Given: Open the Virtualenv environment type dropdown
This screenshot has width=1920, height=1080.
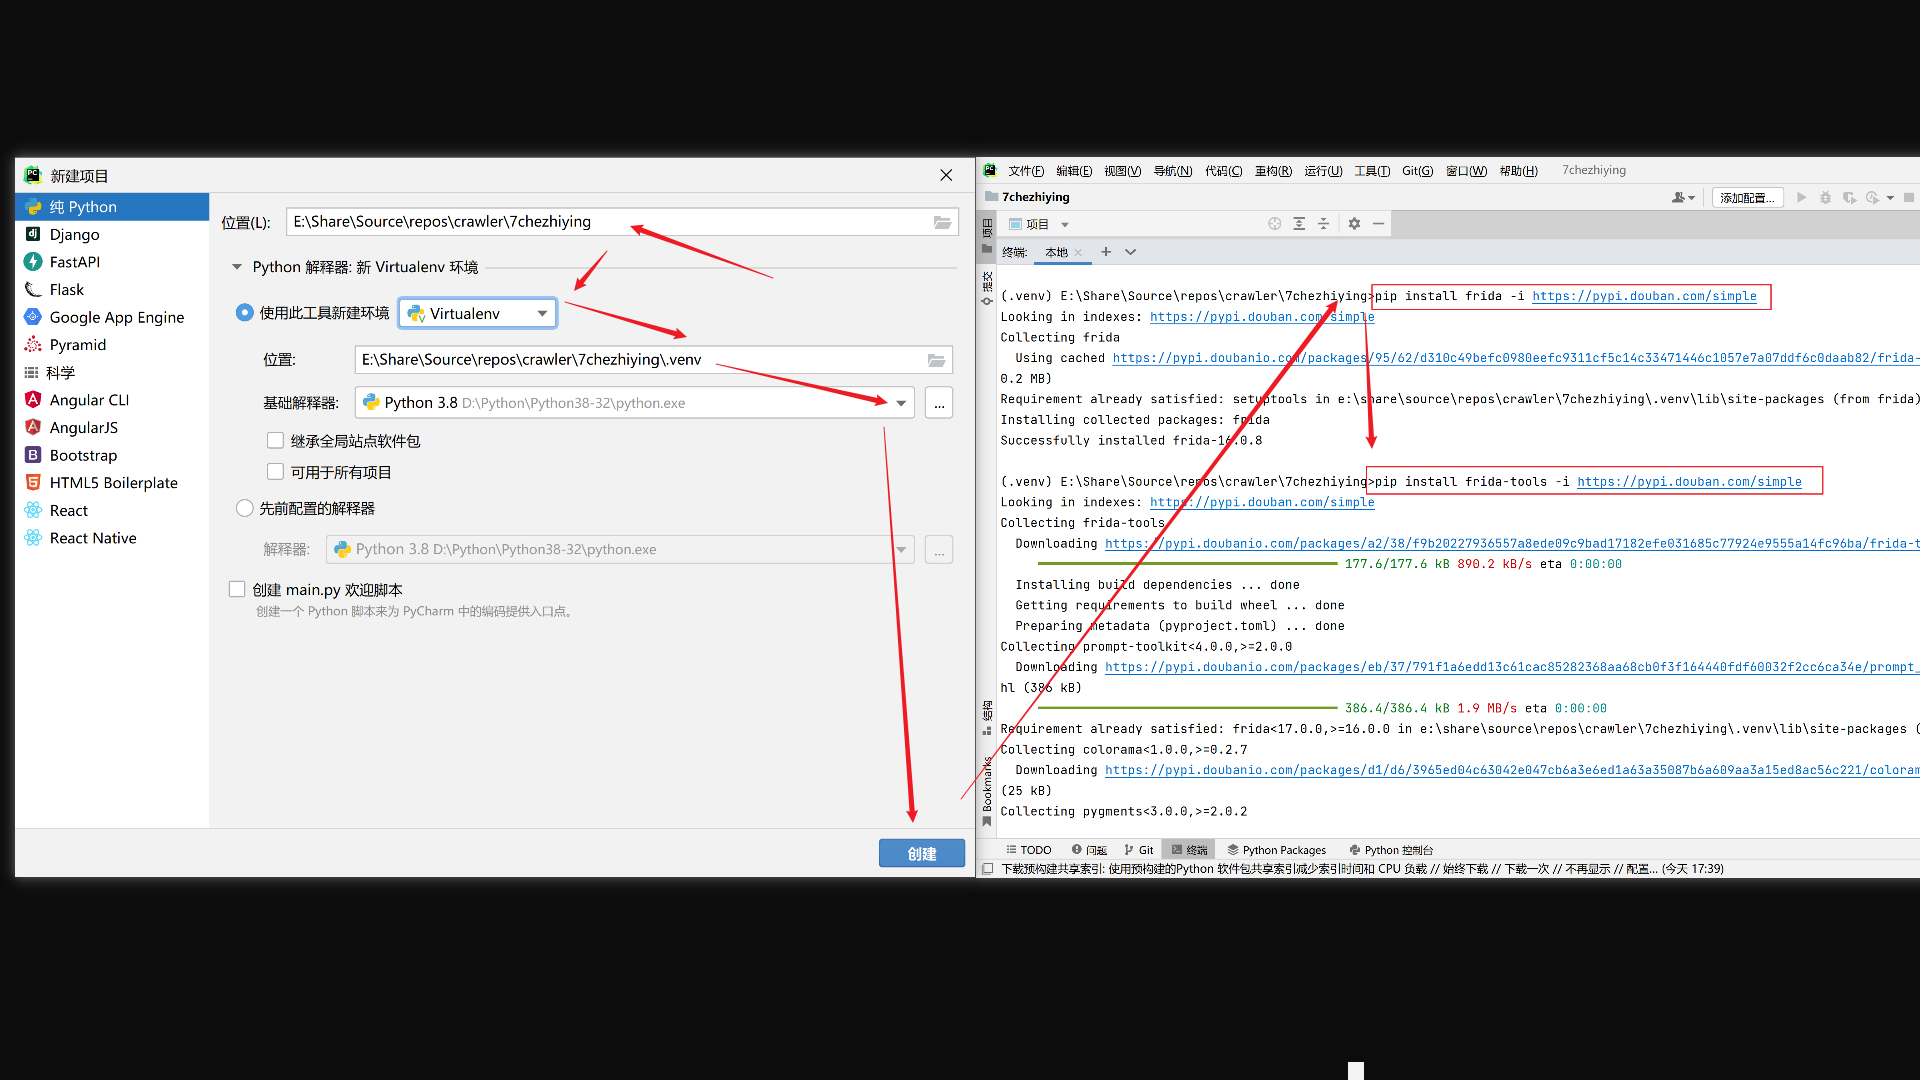Looking at the screenshot, I should [478, 313].
